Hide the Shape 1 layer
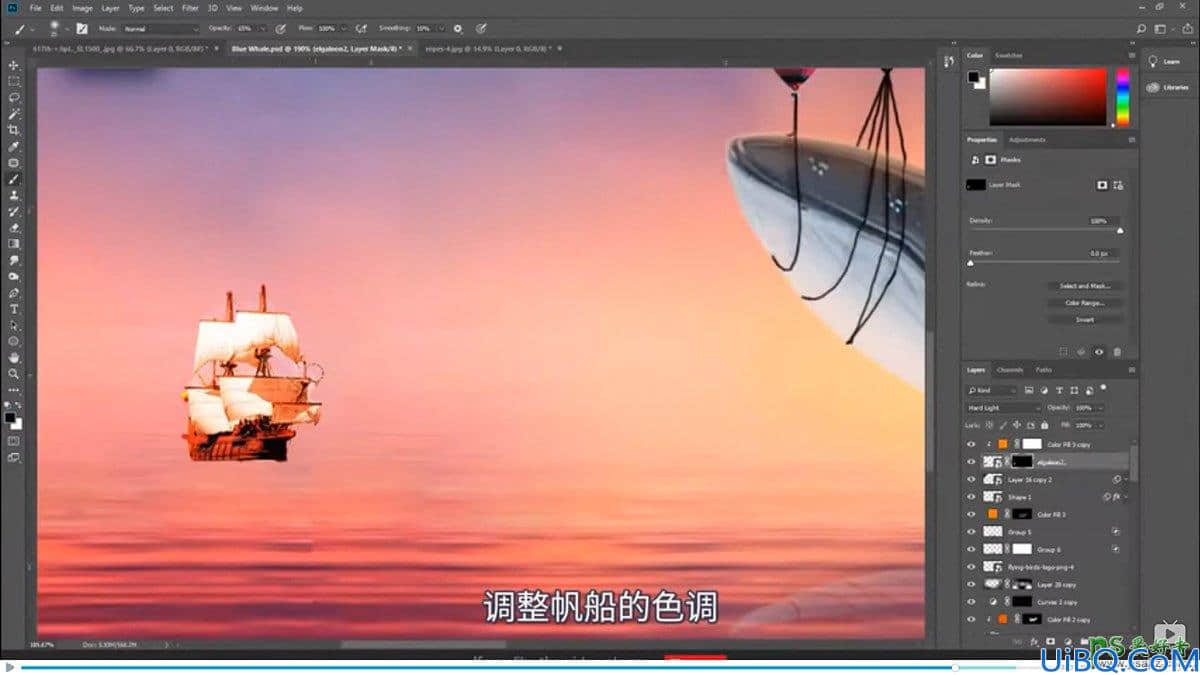Image resolution: width=1200 pixels, height=675 pixels. 970,497
